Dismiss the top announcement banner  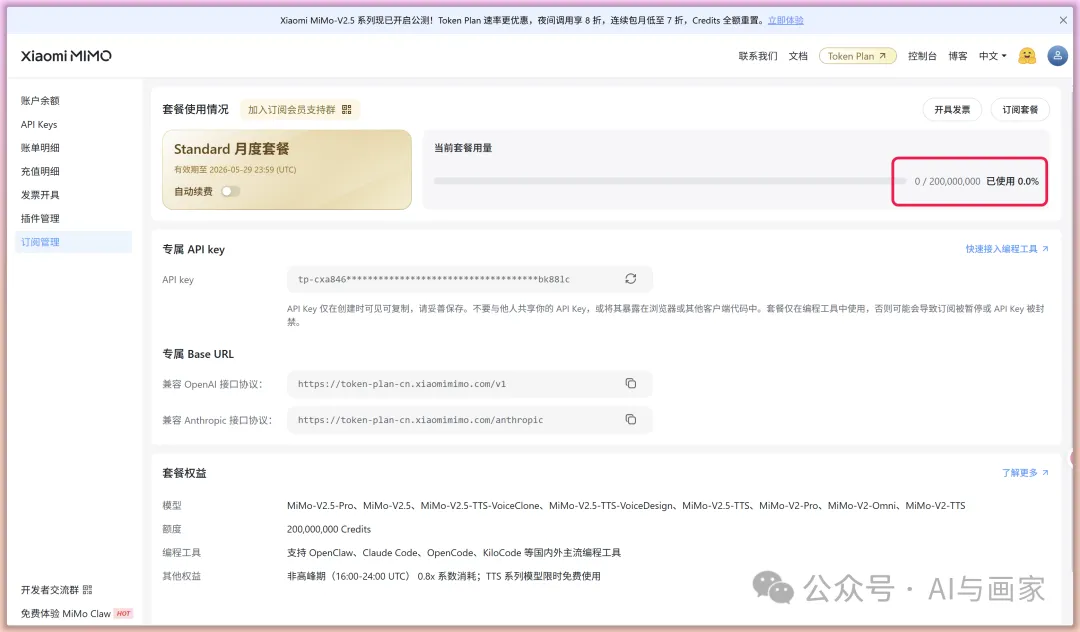(x=1063, y=21)
